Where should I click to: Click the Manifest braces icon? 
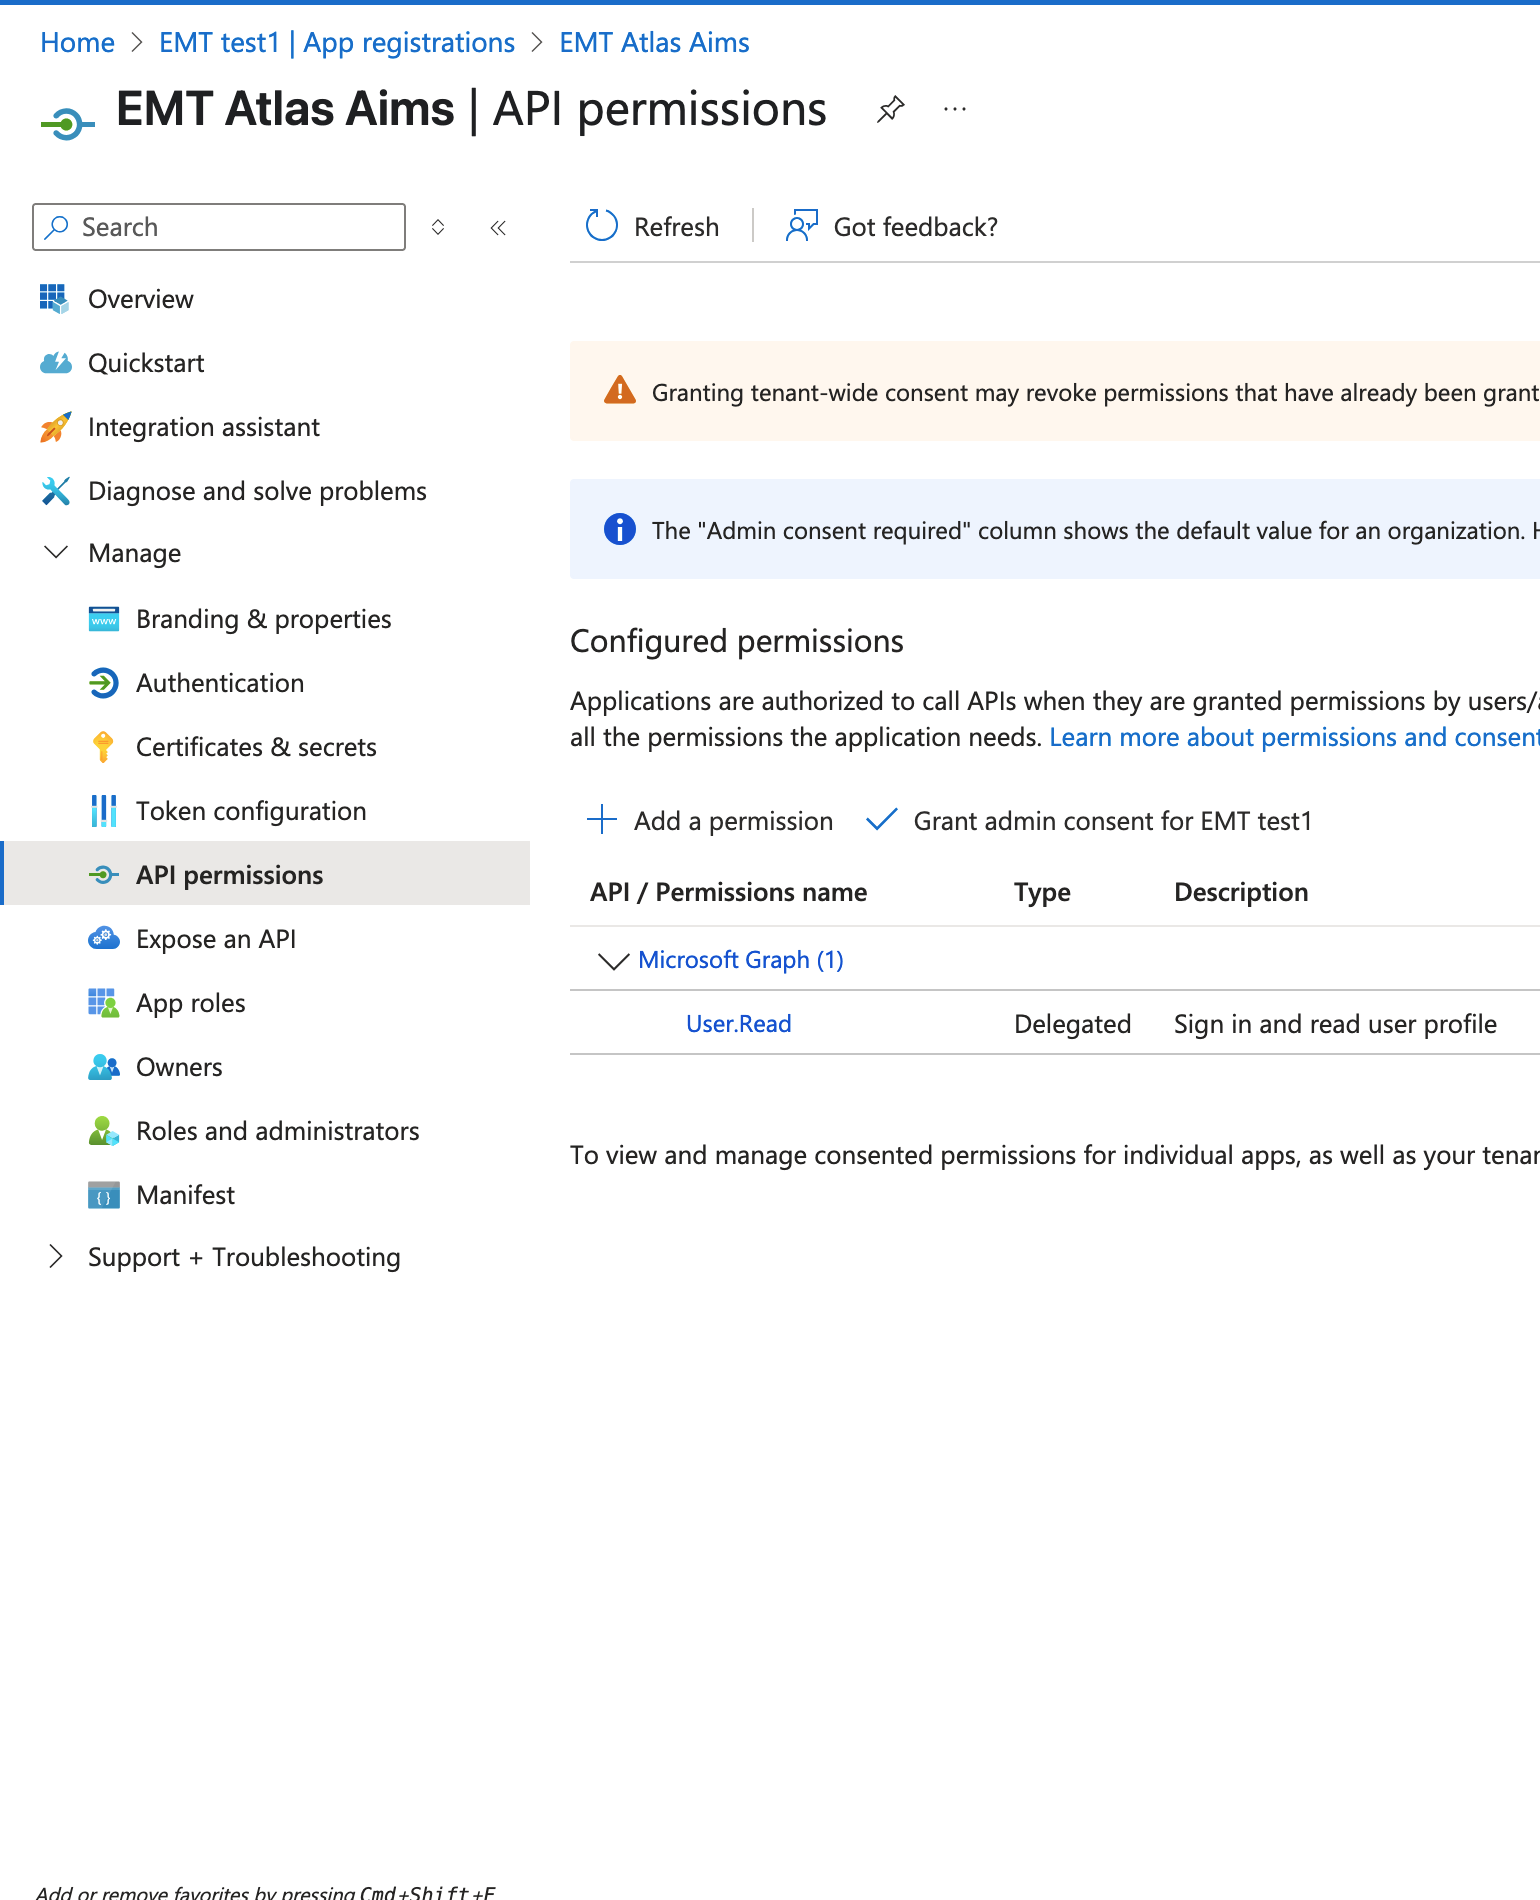point(103,1195)
